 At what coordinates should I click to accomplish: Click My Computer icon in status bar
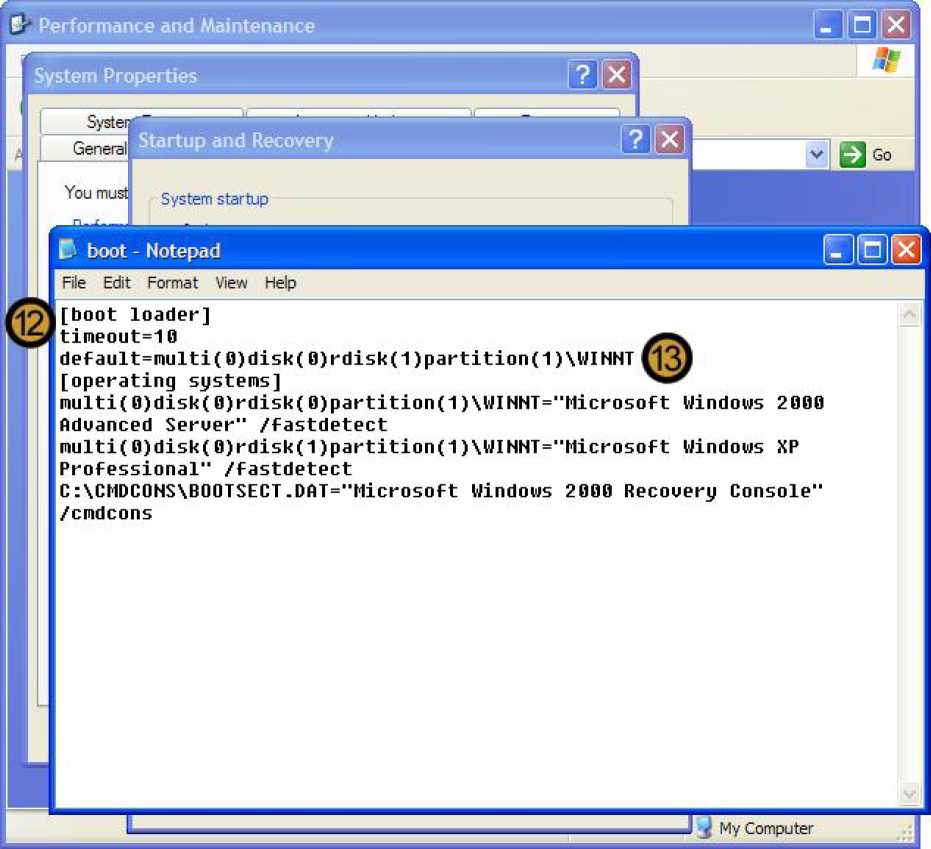(705, 828)
